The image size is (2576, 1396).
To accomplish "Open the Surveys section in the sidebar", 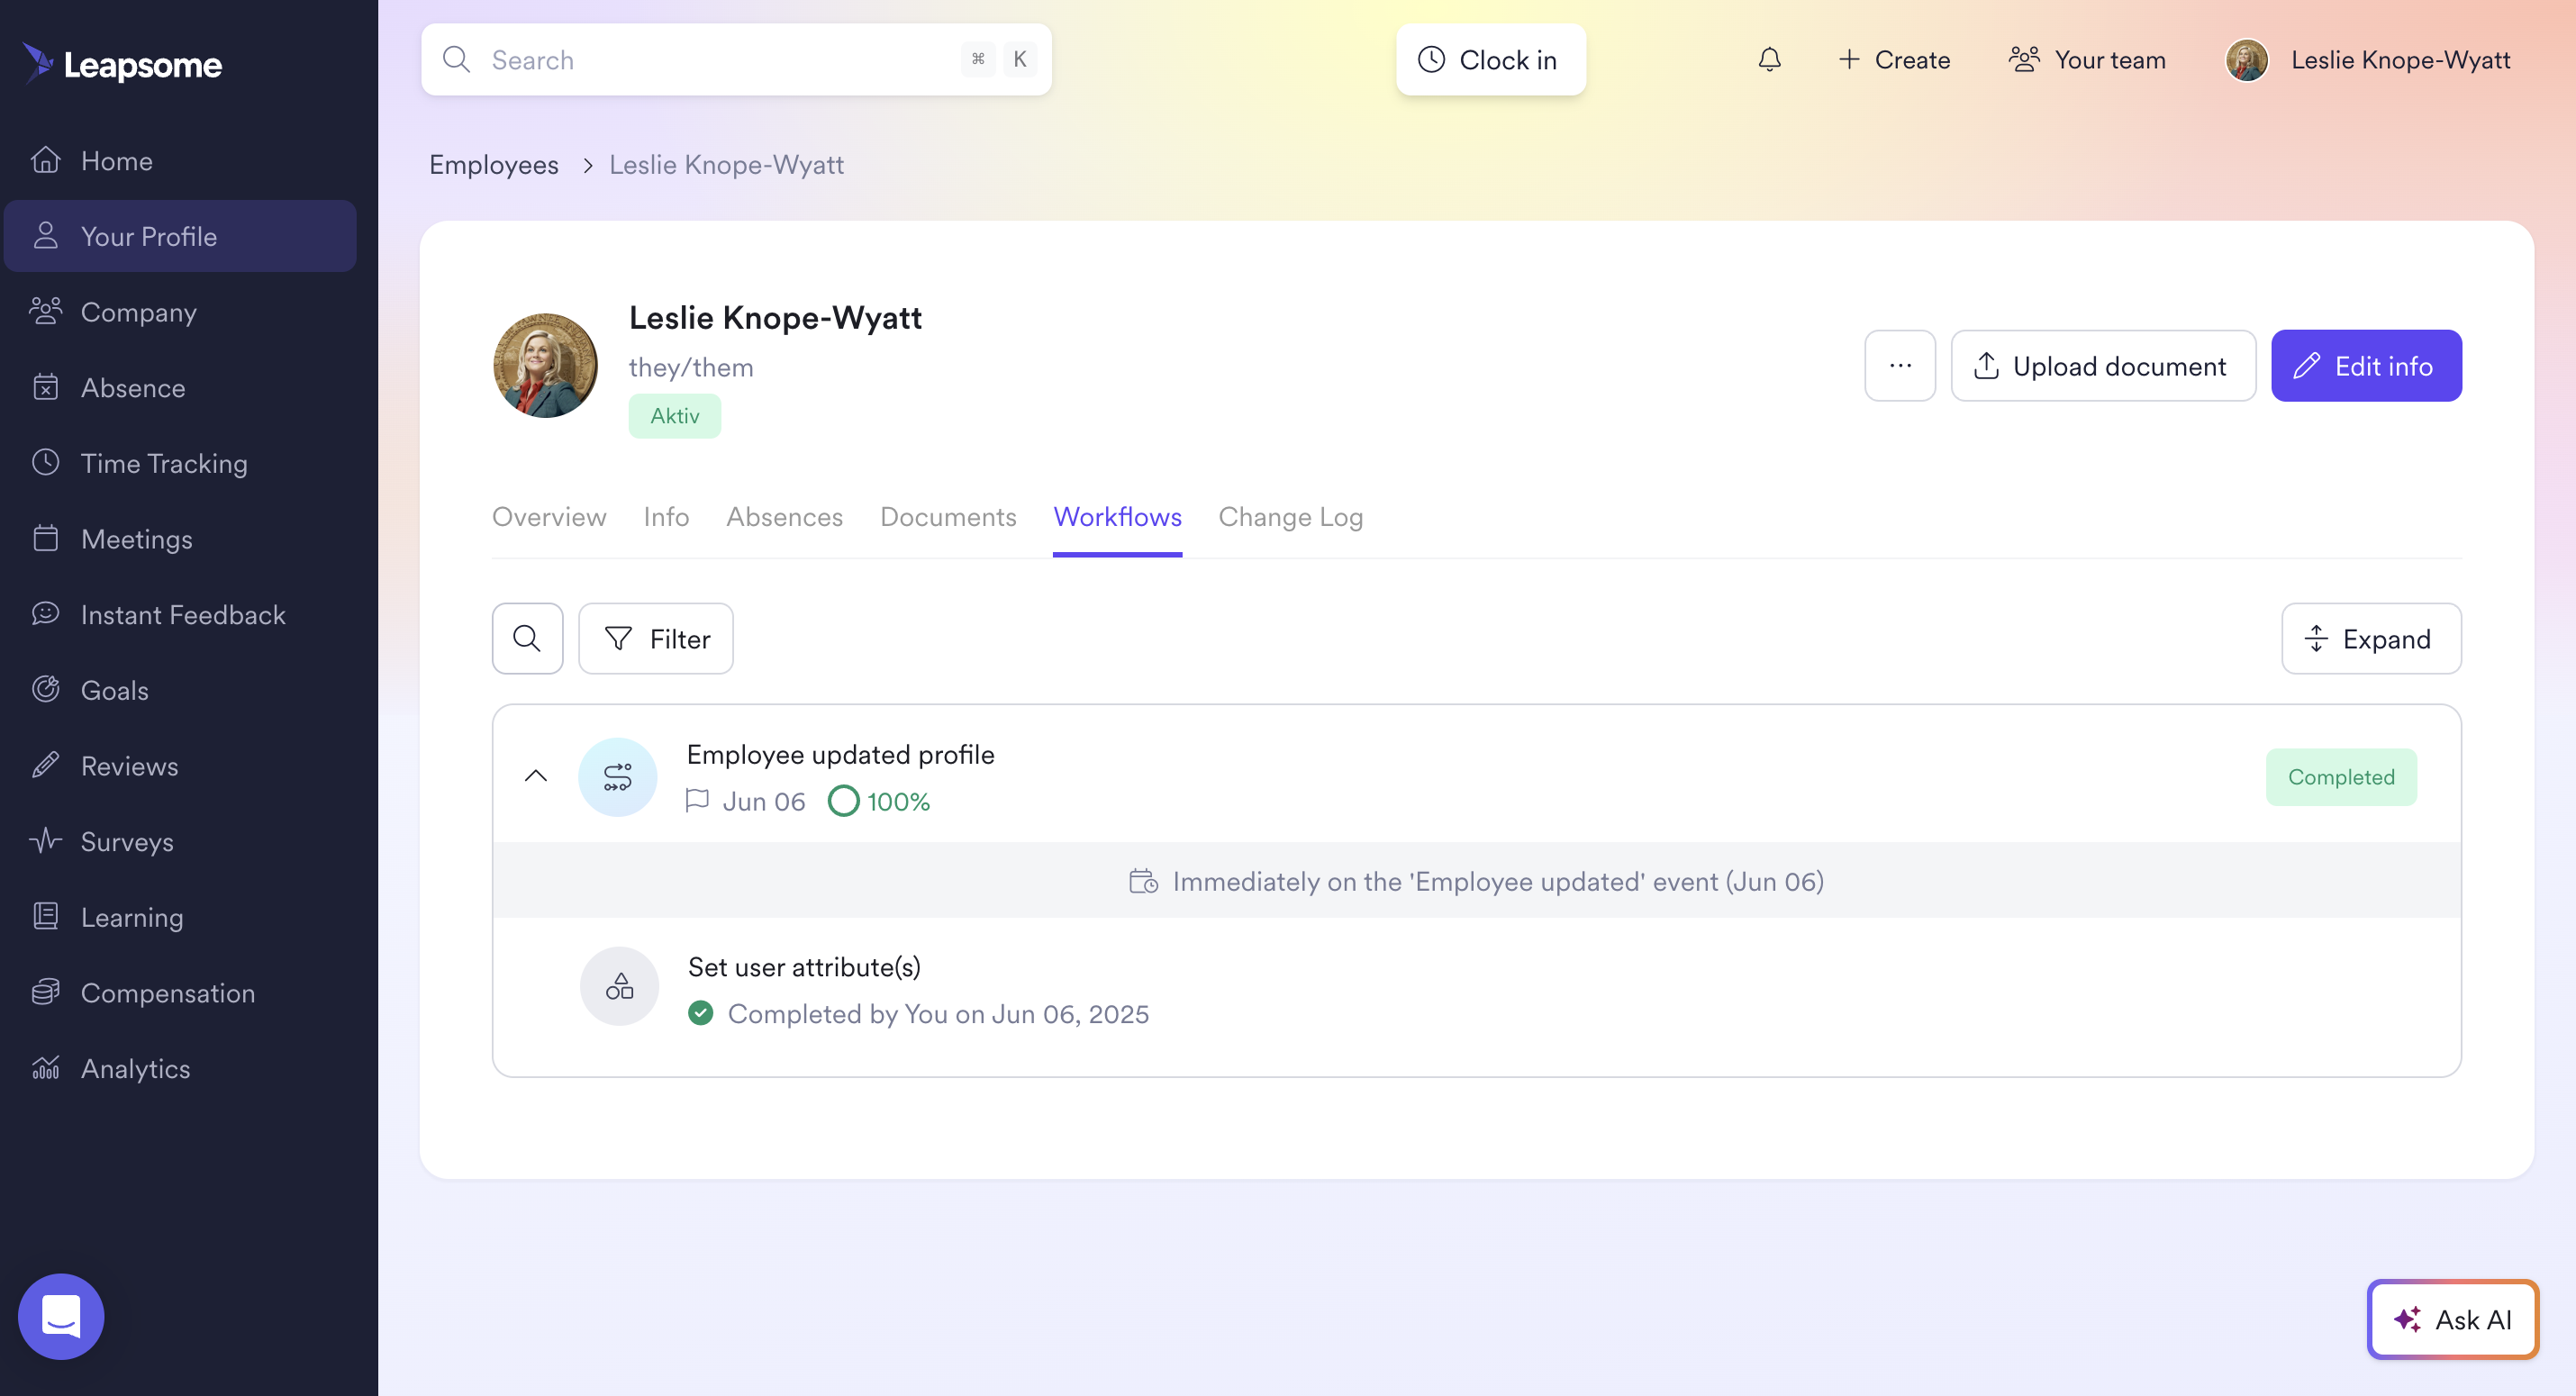I will coord(126,841).
